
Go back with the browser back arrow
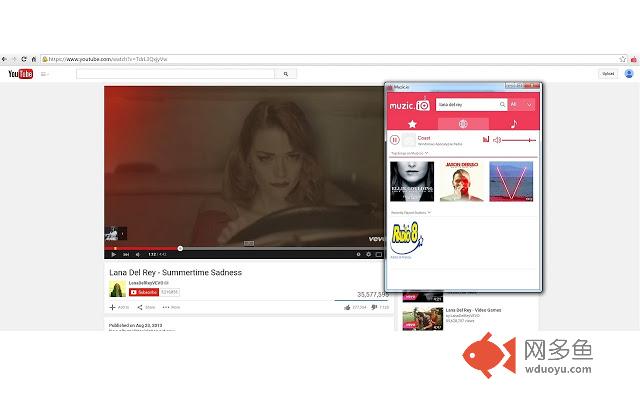[4, 59]
